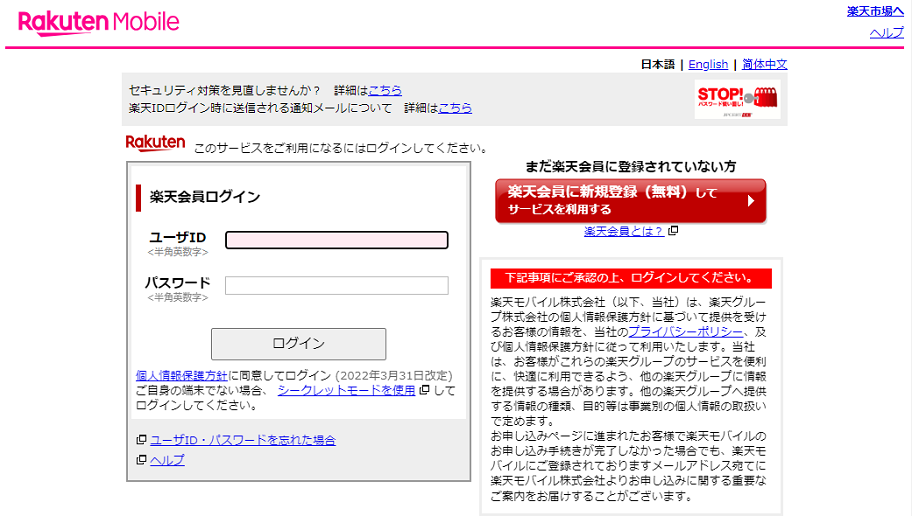The image size is (912, 516).
Task: Open 個人情報保護方針 link
Action: click(181, 375)
